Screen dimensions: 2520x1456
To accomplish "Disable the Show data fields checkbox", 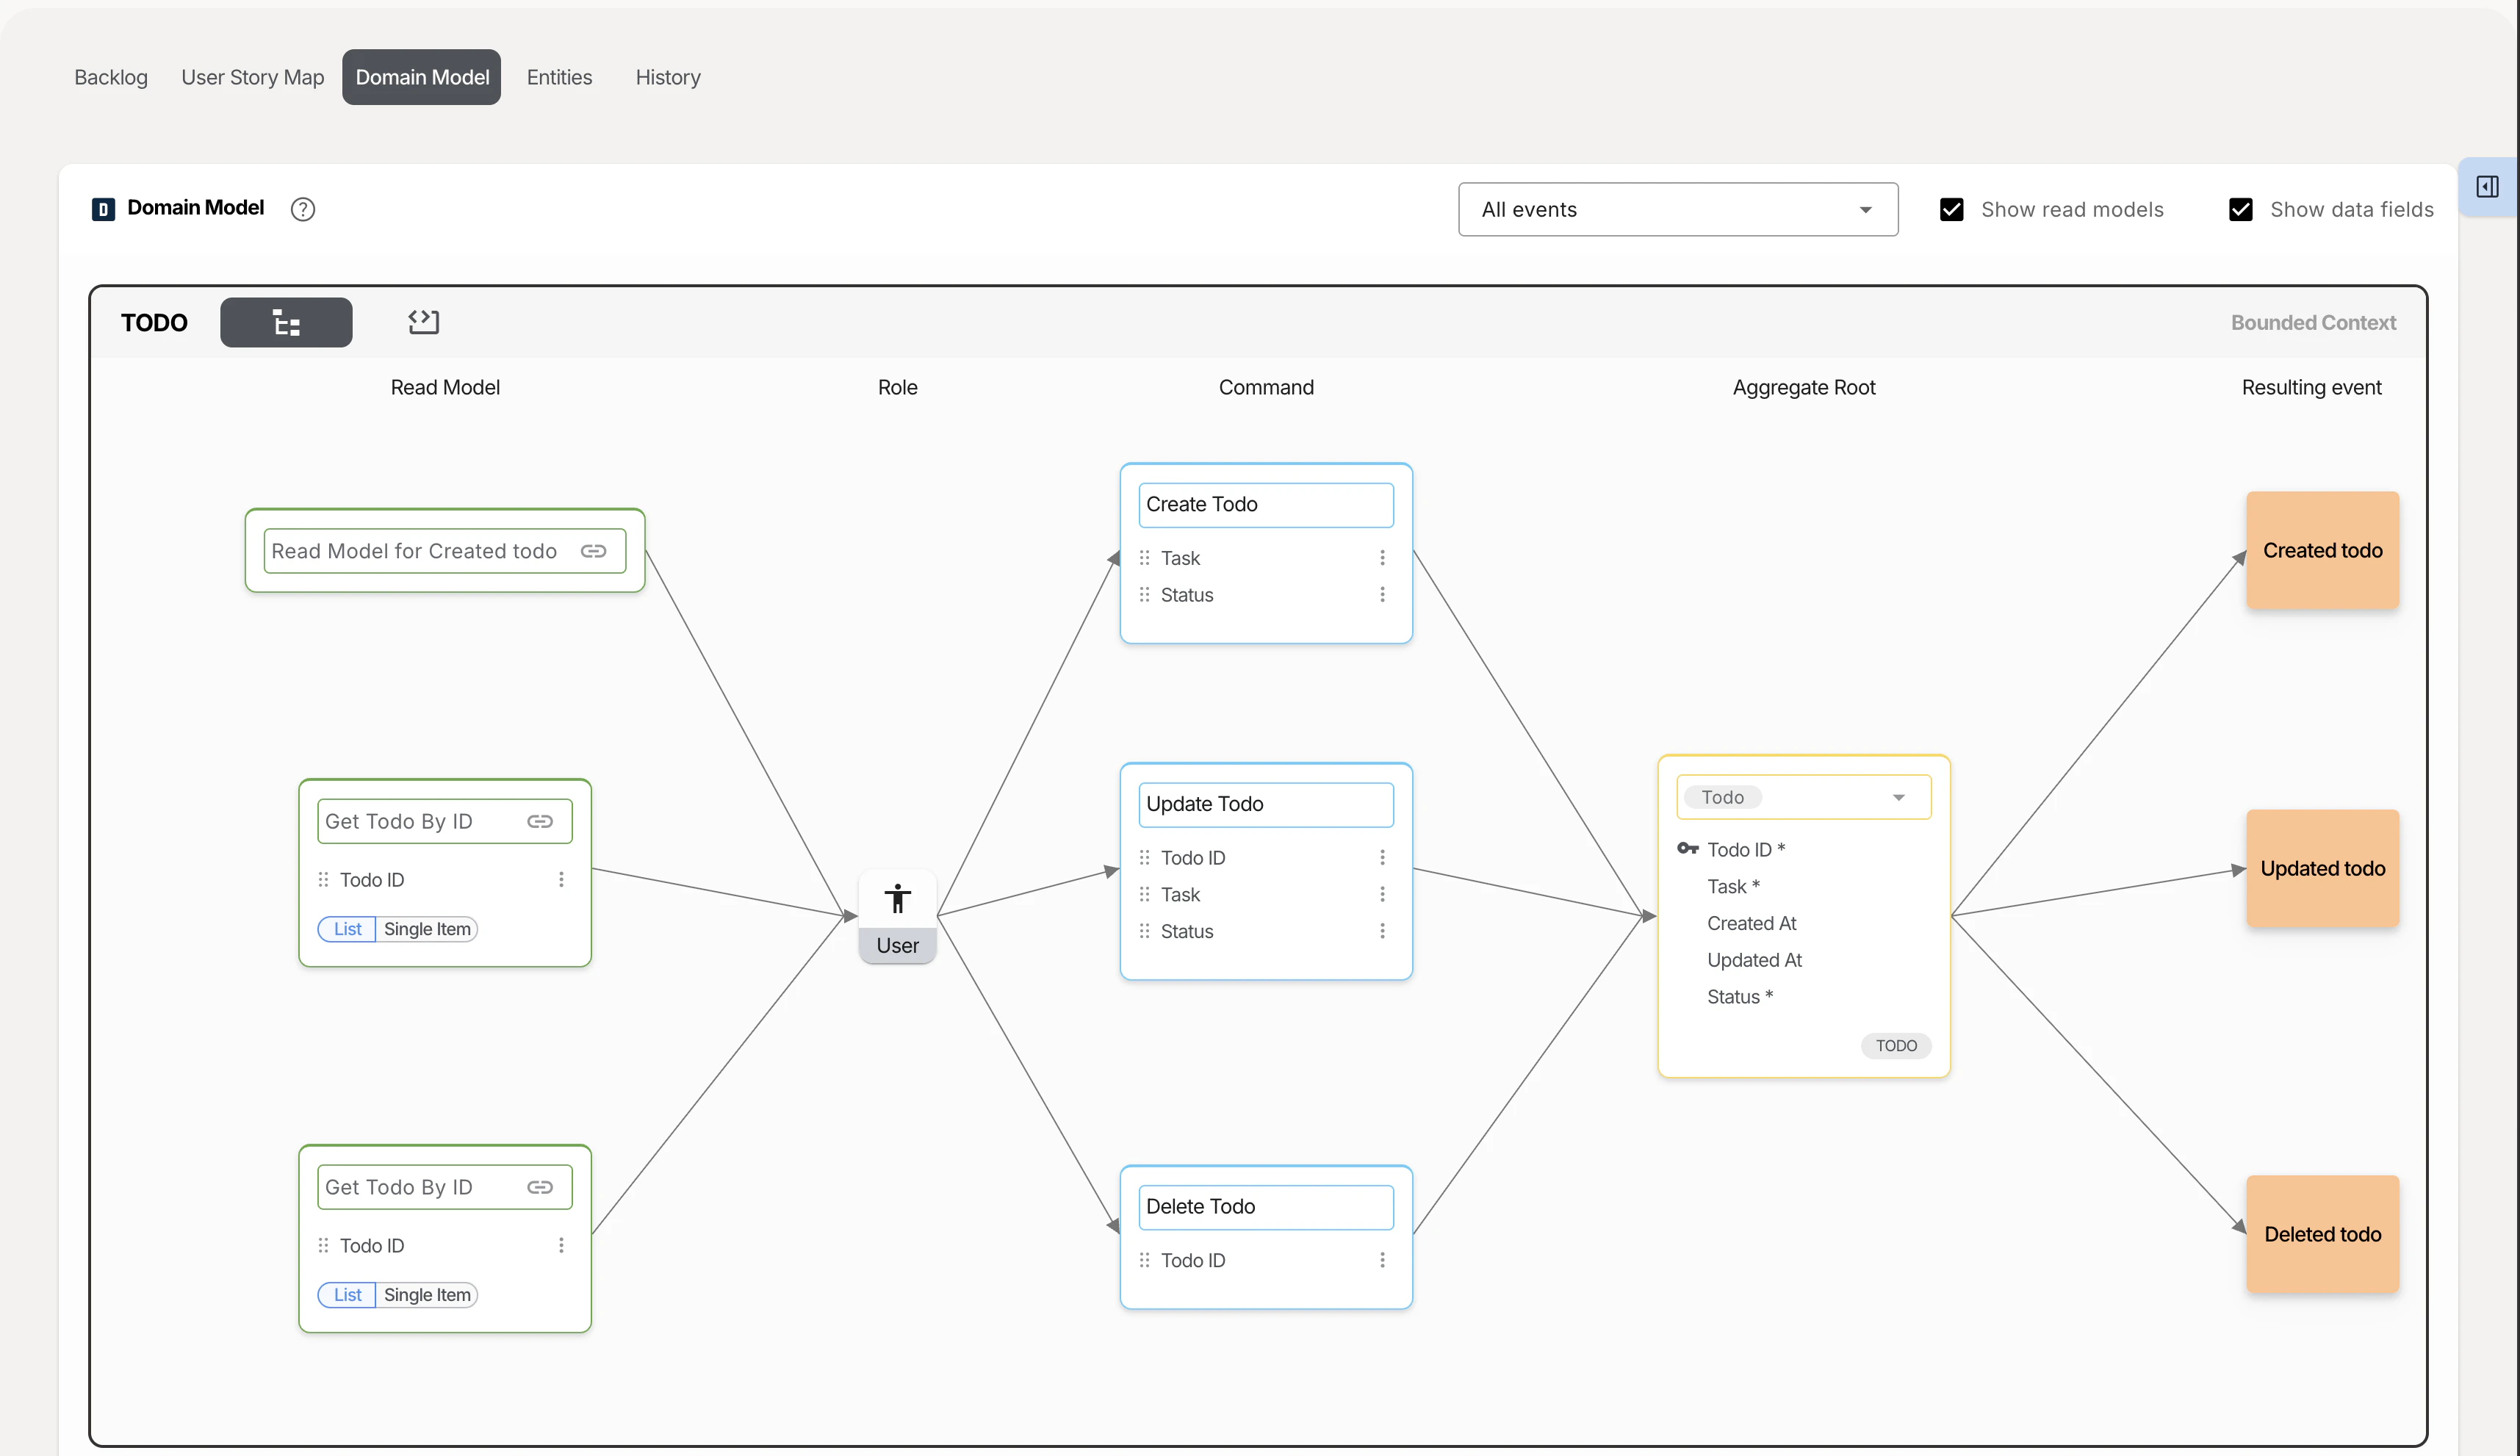I will coord(2240,209).
